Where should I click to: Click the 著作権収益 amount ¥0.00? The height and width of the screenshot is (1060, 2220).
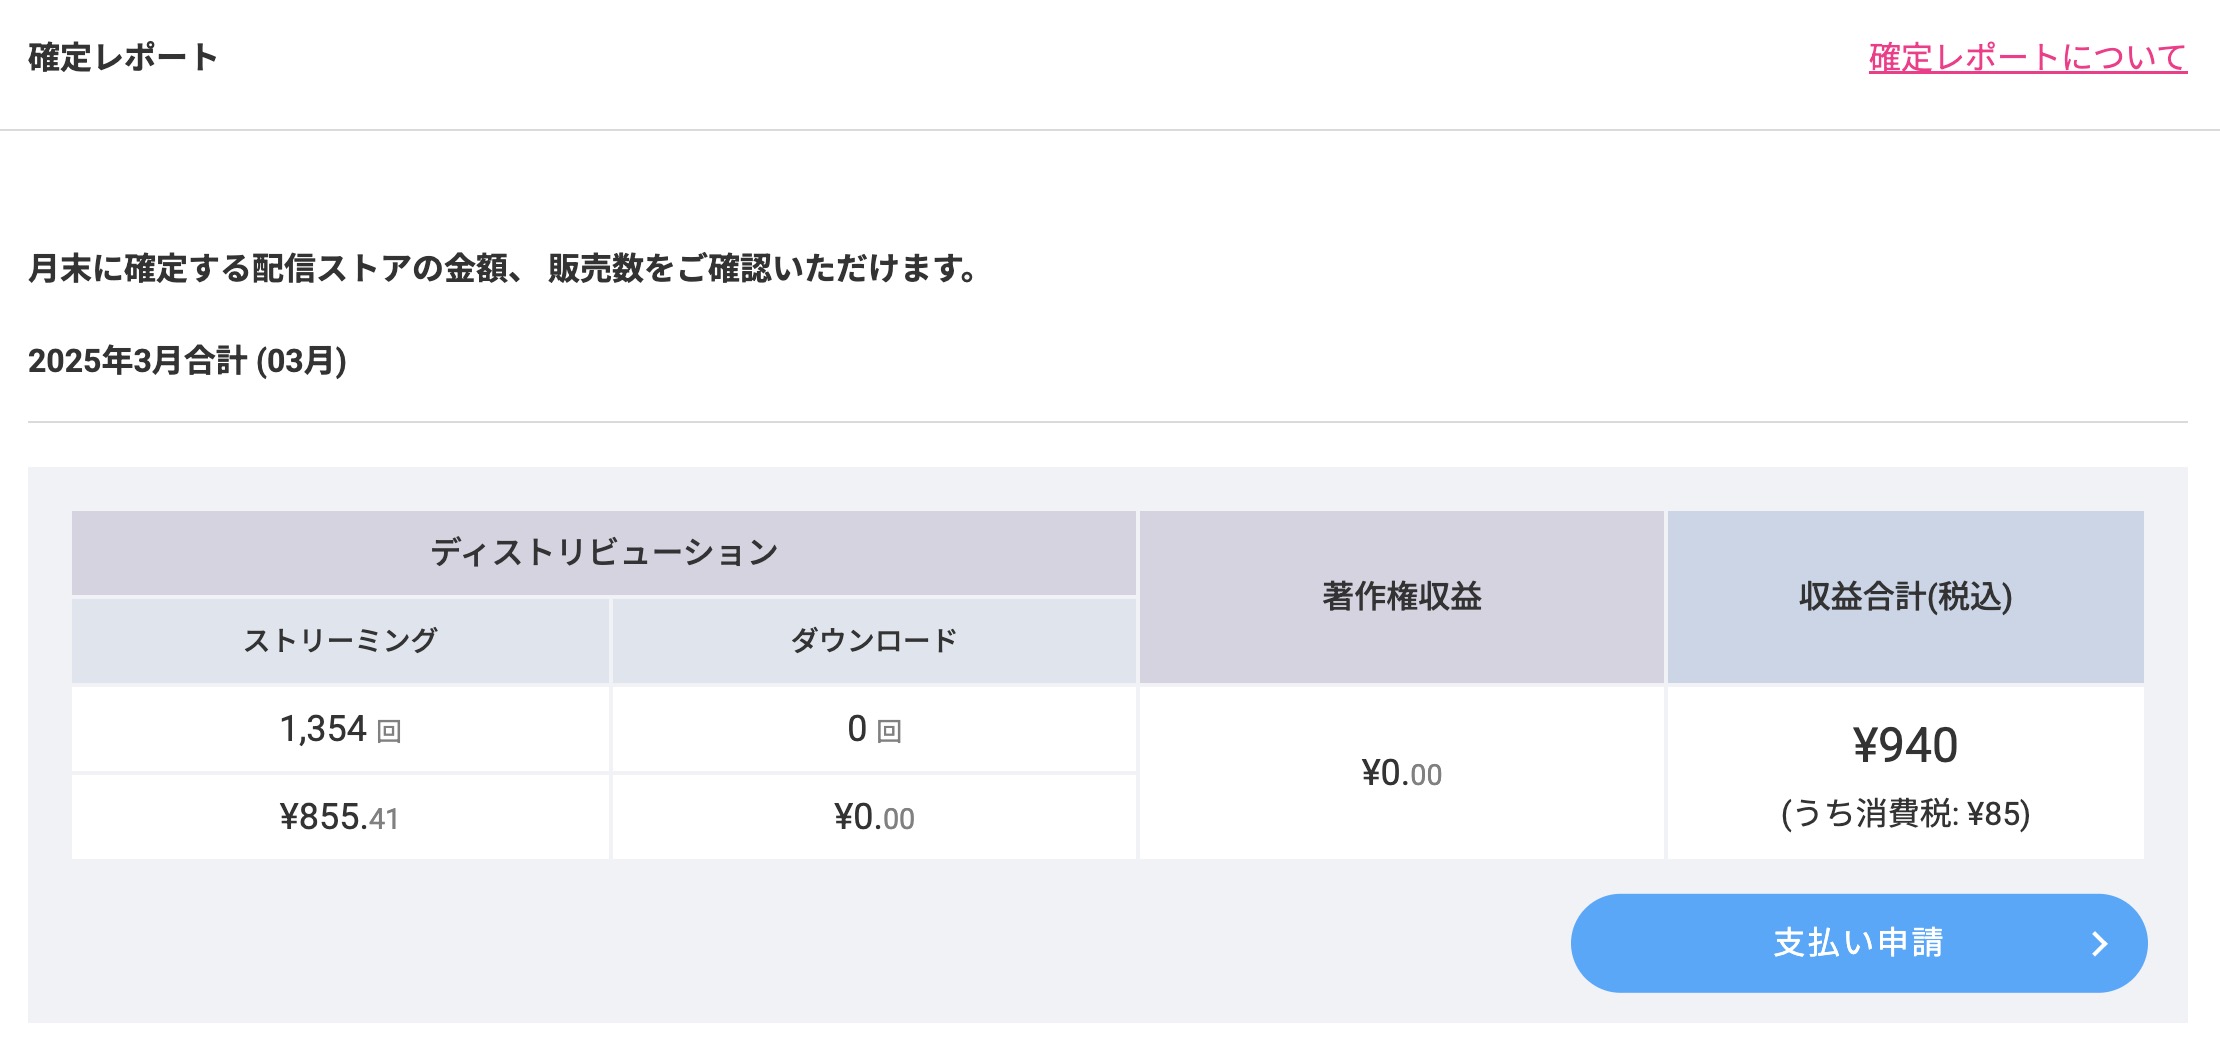pyautogui.click(x=1401, y=774)
